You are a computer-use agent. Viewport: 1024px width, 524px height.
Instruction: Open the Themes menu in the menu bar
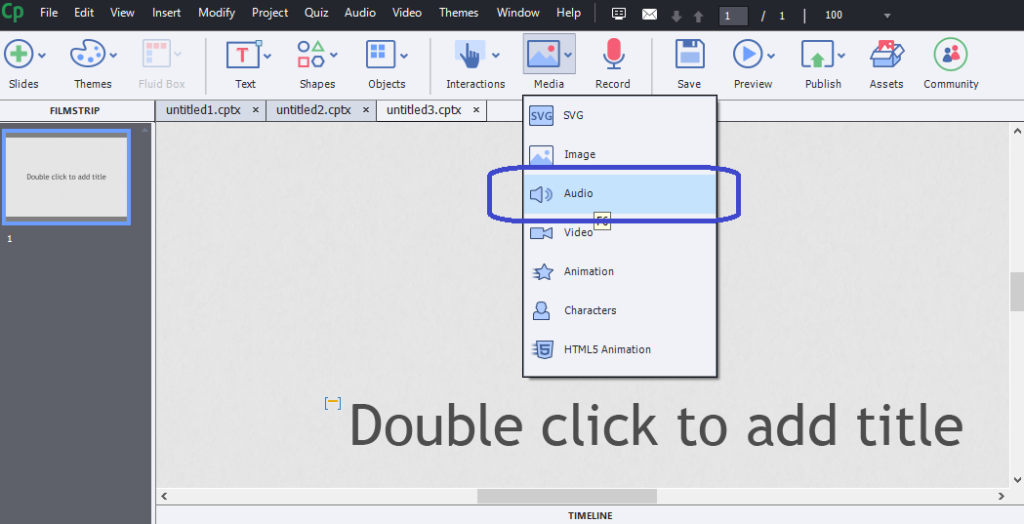458,12
